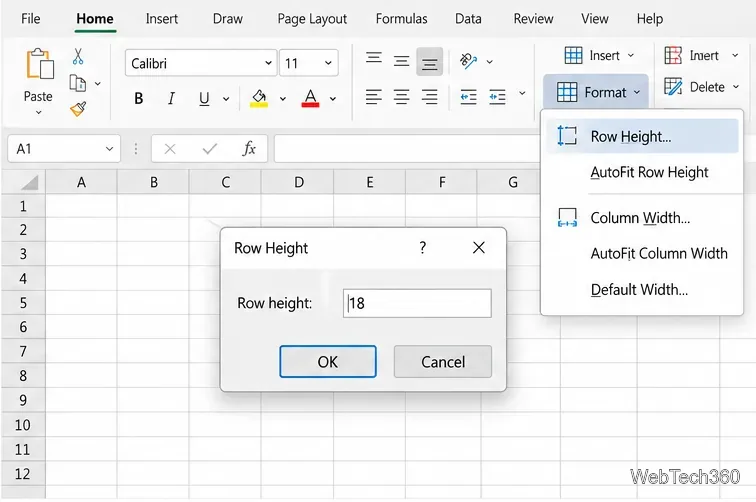Select the Format Painter brush
Image resolution: width=756 pixels, height=502 pixels.
click(x=78, y=109)
